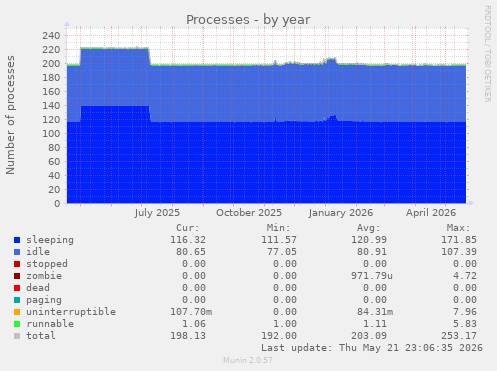Click uninterruptible current value 107.70m
The width and height of the screenshot is (497, 371).
191,312
